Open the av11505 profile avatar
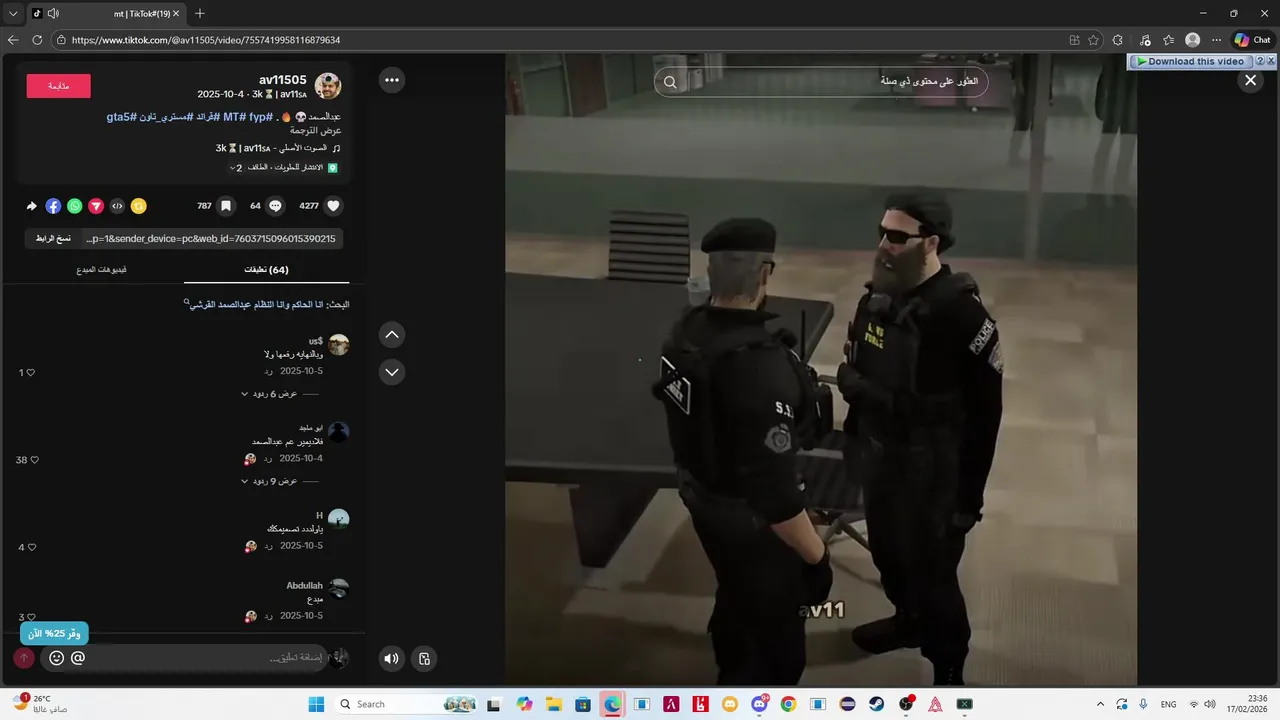The image size is (1280, 720). (328, 86)
